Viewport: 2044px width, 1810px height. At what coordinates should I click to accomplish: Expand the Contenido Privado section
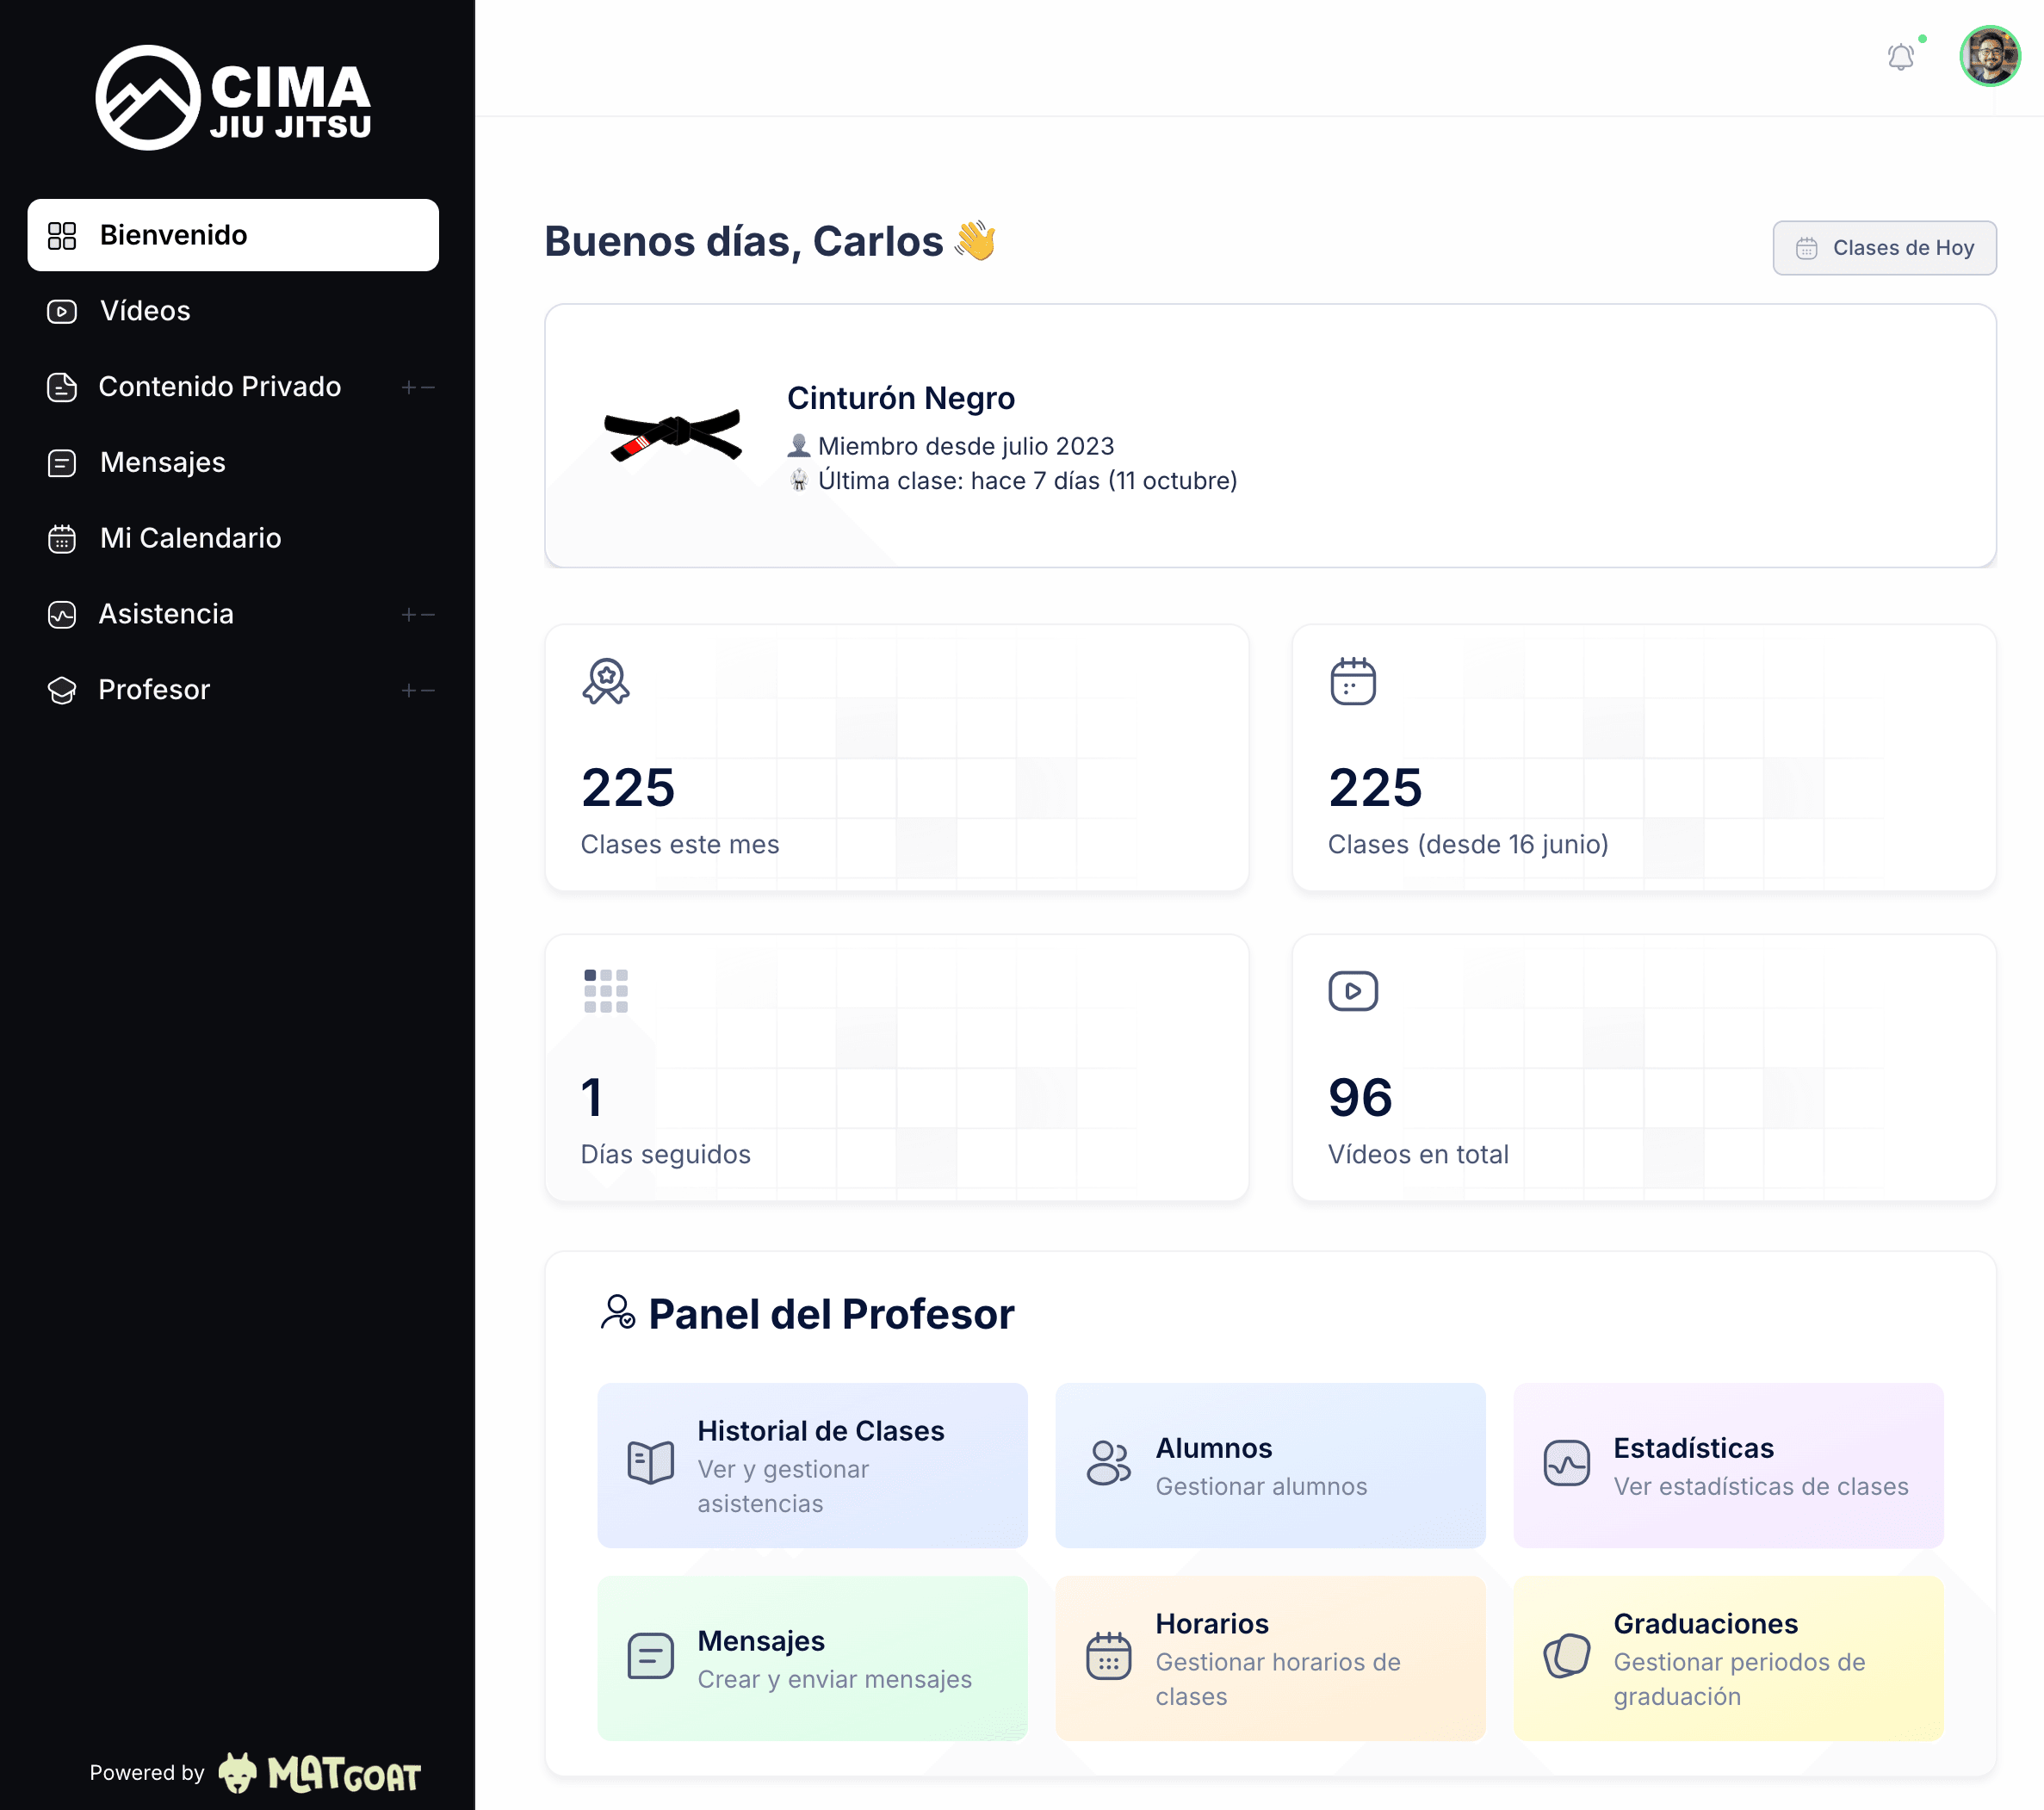[x=408, y=387]
